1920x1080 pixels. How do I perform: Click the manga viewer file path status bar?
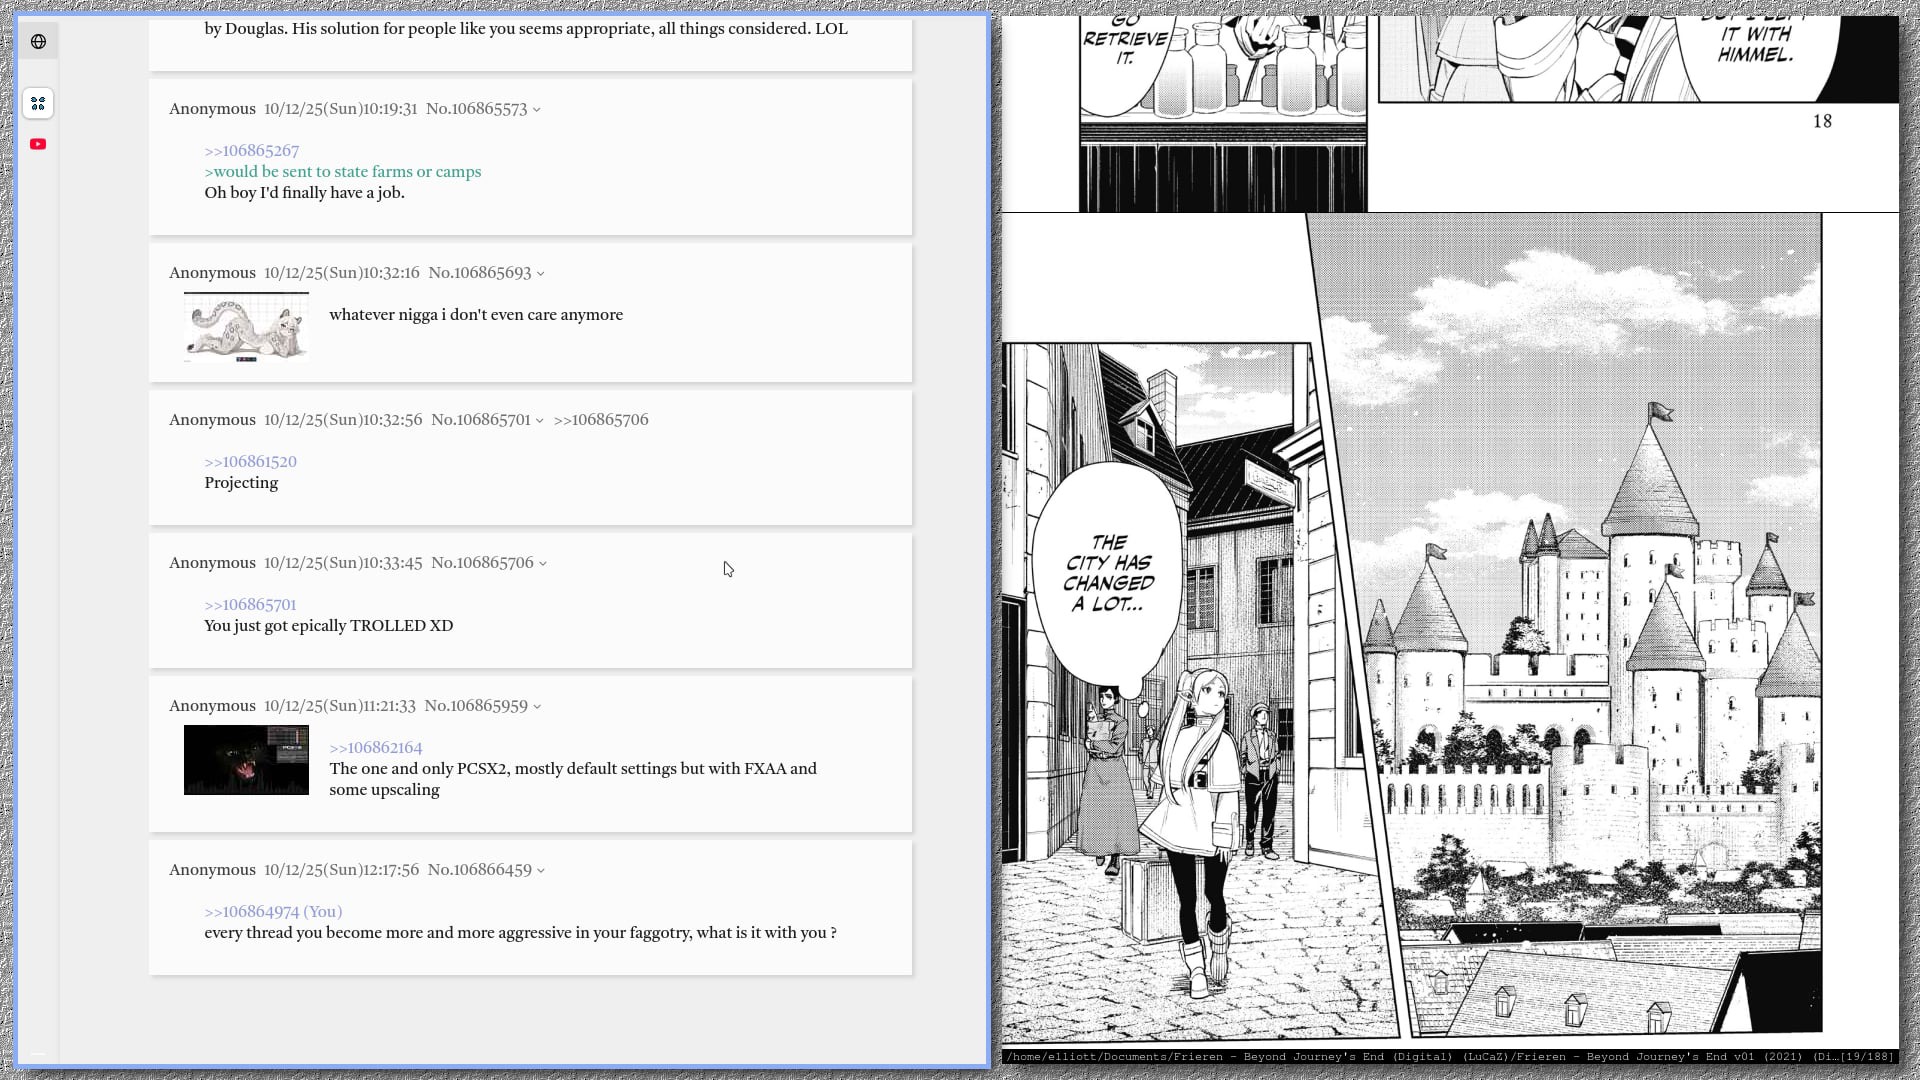(x=1450, y=1057)
